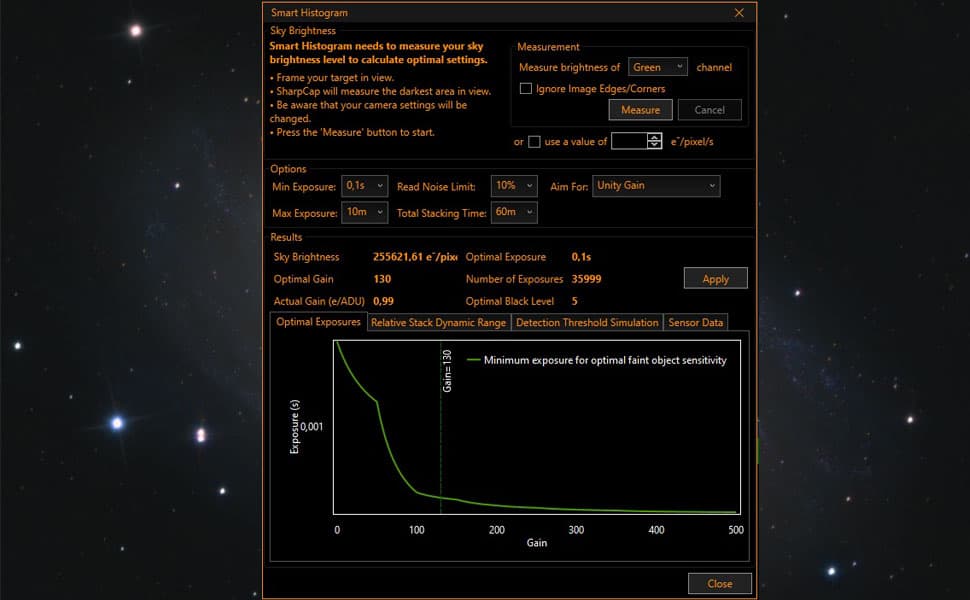This screenshot has height=600, width=970.
Task: Open the Aim For Unity Gain dropdown
Action: tap(656, 186)
